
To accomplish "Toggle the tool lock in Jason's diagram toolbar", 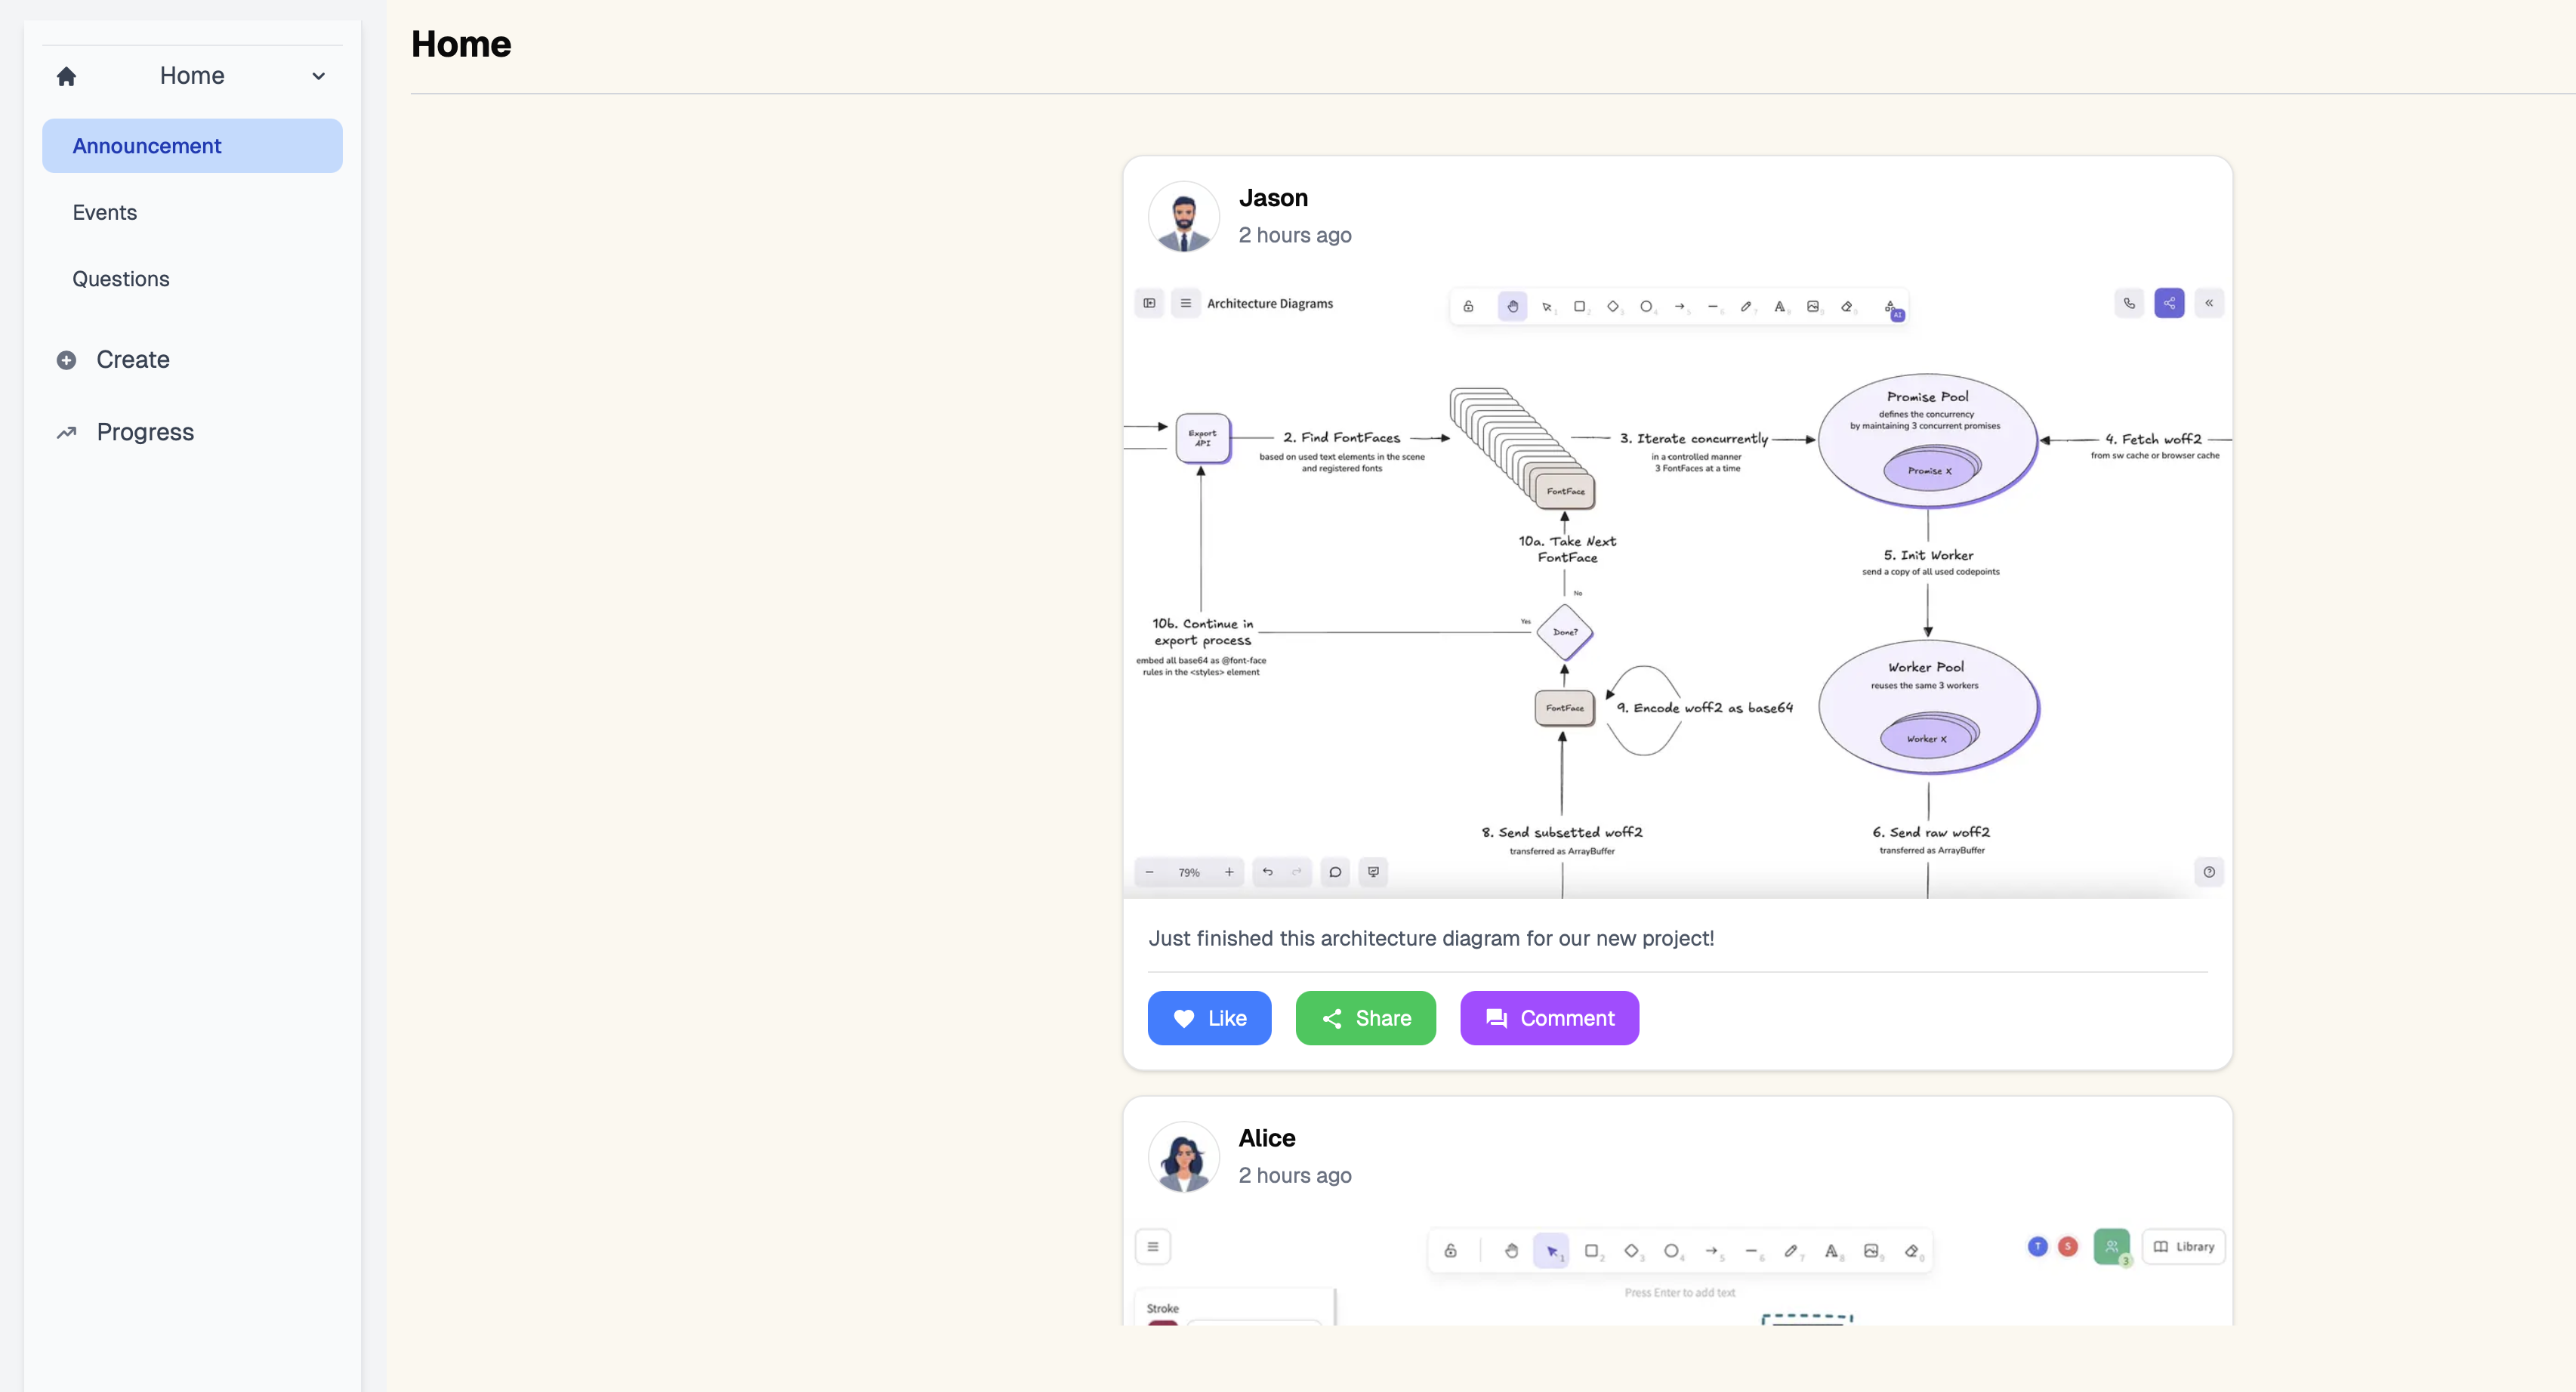I will click(x=1468, y=307).
